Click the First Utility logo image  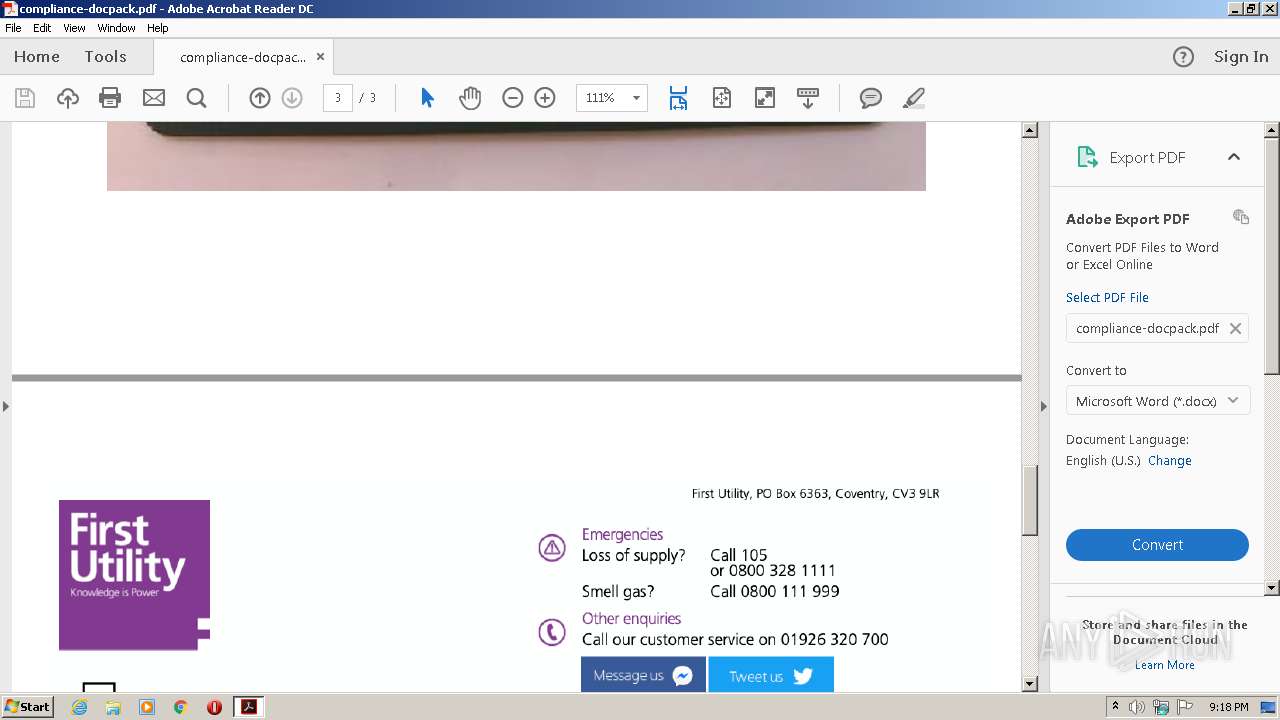pyautogui.click(x=134, y=575)
